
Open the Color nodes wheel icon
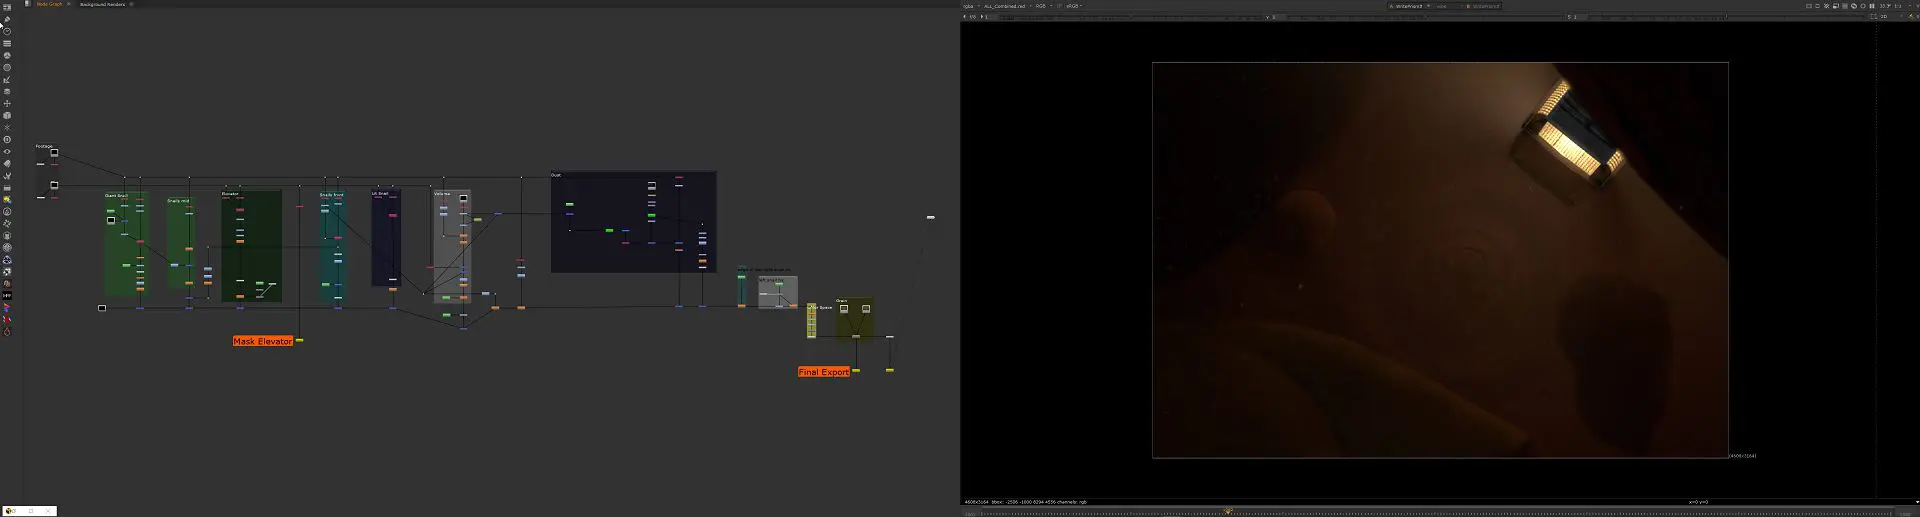[x=7, y=55]
